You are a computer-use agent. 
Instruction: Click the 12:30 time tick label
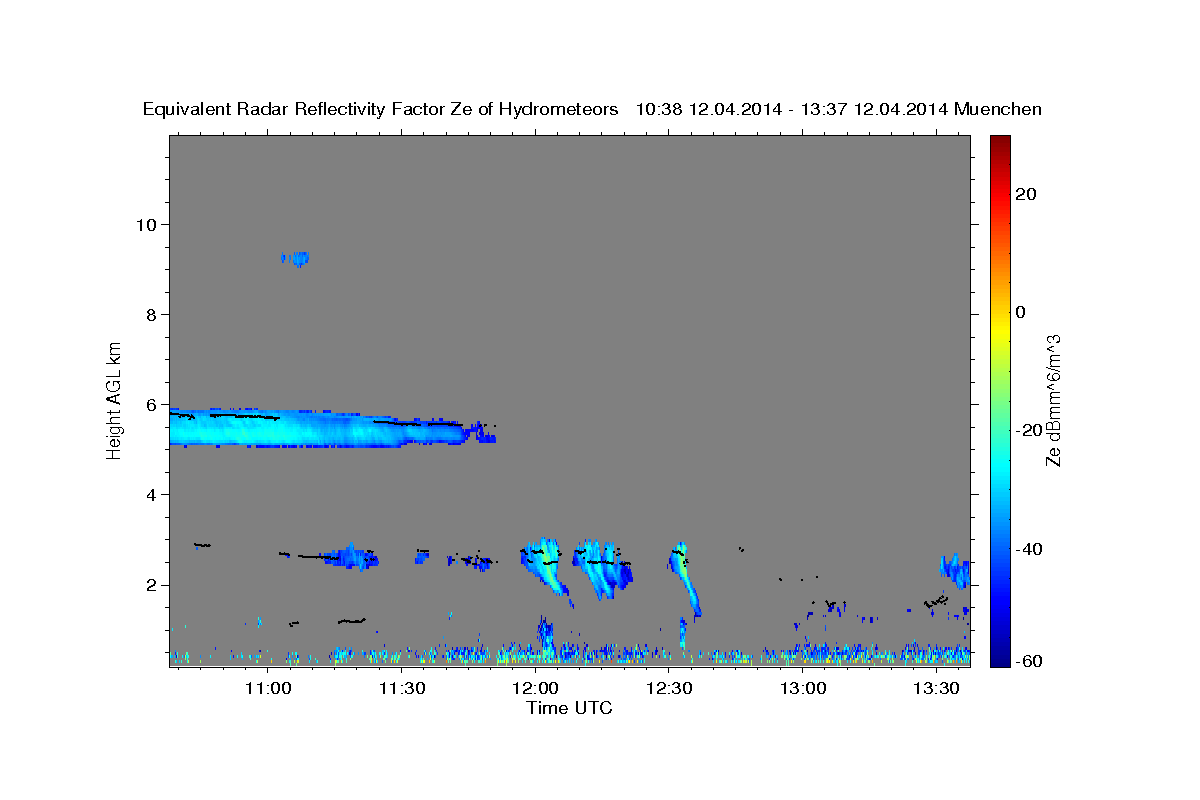[x=669, y=688]
